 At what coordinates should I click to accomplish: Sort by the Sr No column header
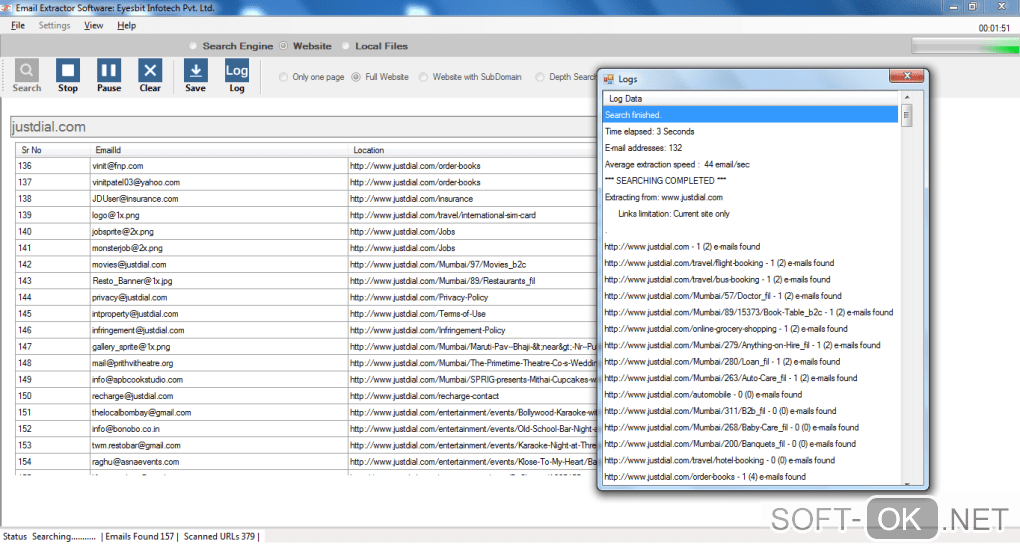coord(53,150)
